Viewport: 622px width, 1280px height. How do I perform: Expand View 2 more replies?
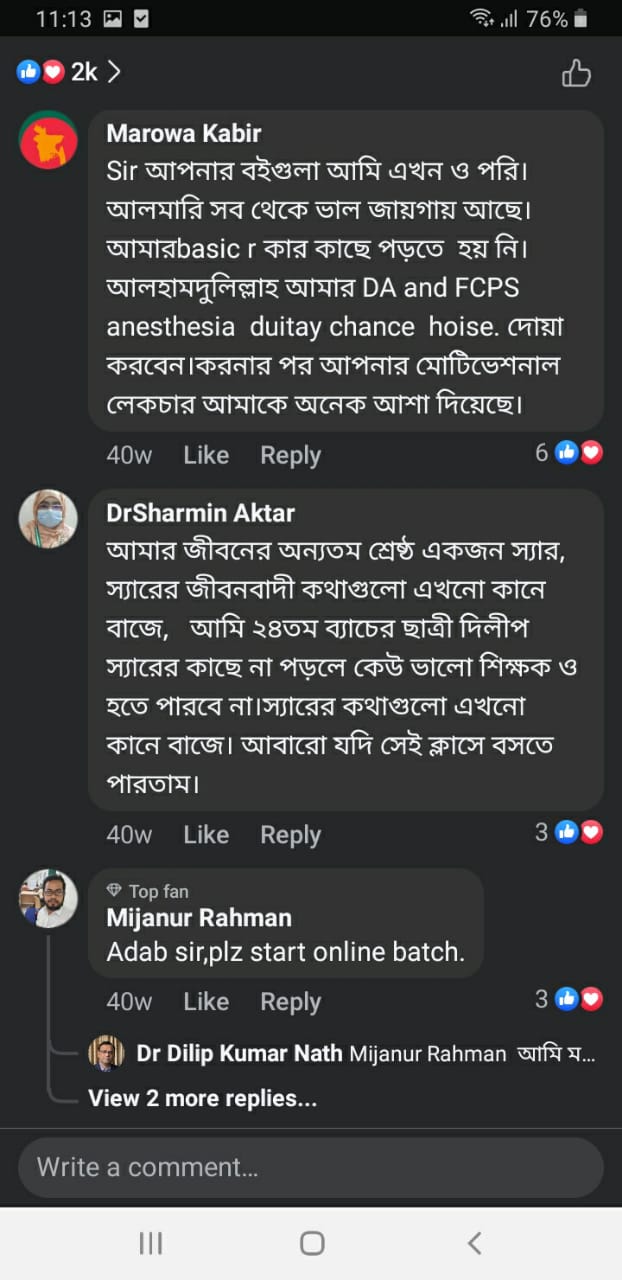click(x=202, y=1098)
